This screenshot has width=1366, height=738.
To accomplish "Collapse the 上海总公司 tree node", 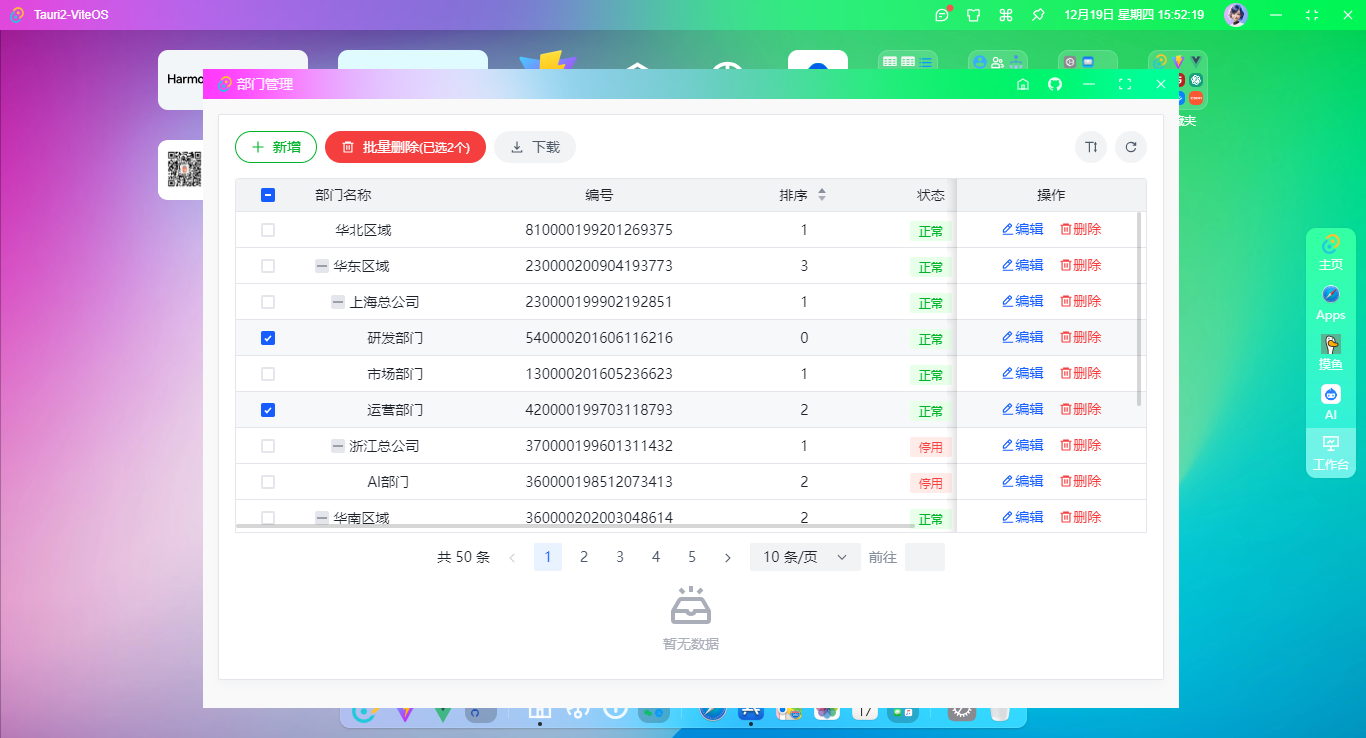I will pyautogui.click(x=338, y=302).
